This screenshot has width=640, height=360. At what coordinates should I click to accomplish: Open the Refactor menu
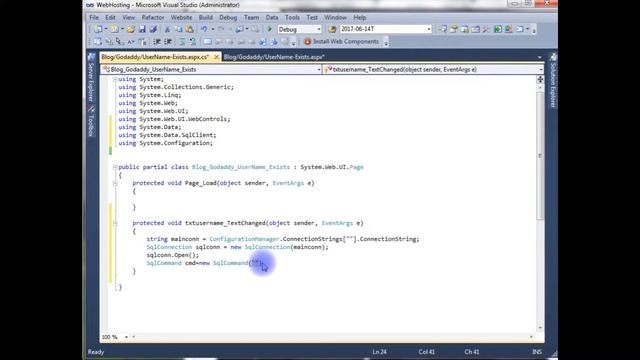tap(153, 18)
